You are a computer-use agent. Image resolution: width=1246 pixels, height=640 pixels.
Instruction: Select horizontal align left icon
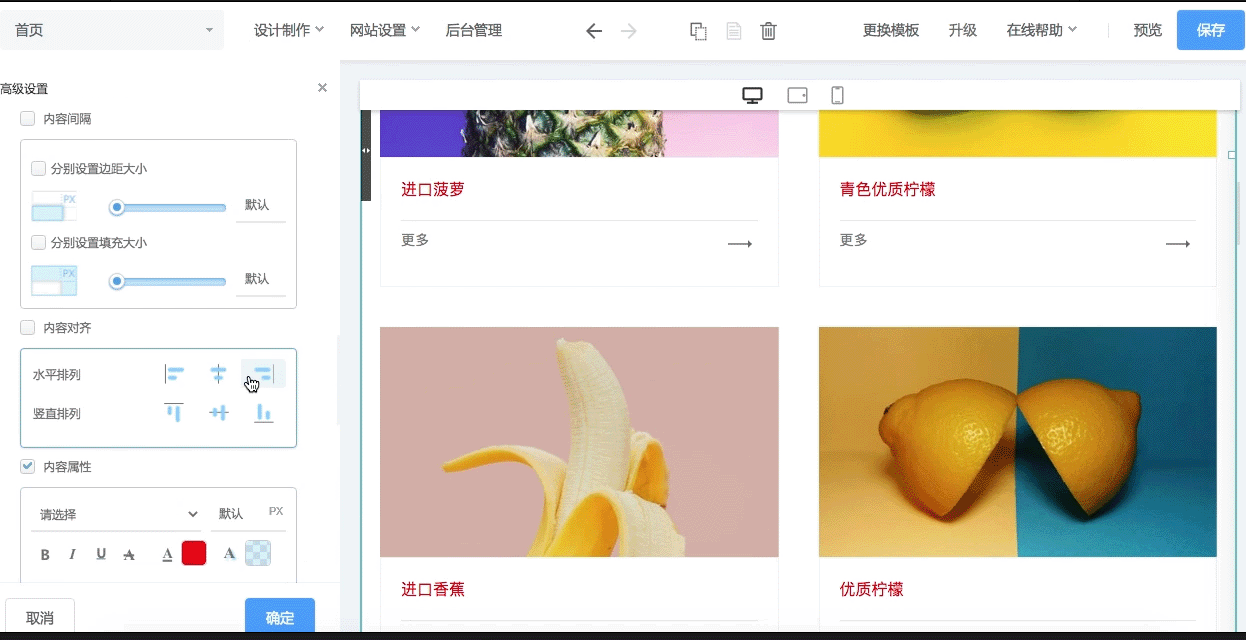[x=174, y=374]
